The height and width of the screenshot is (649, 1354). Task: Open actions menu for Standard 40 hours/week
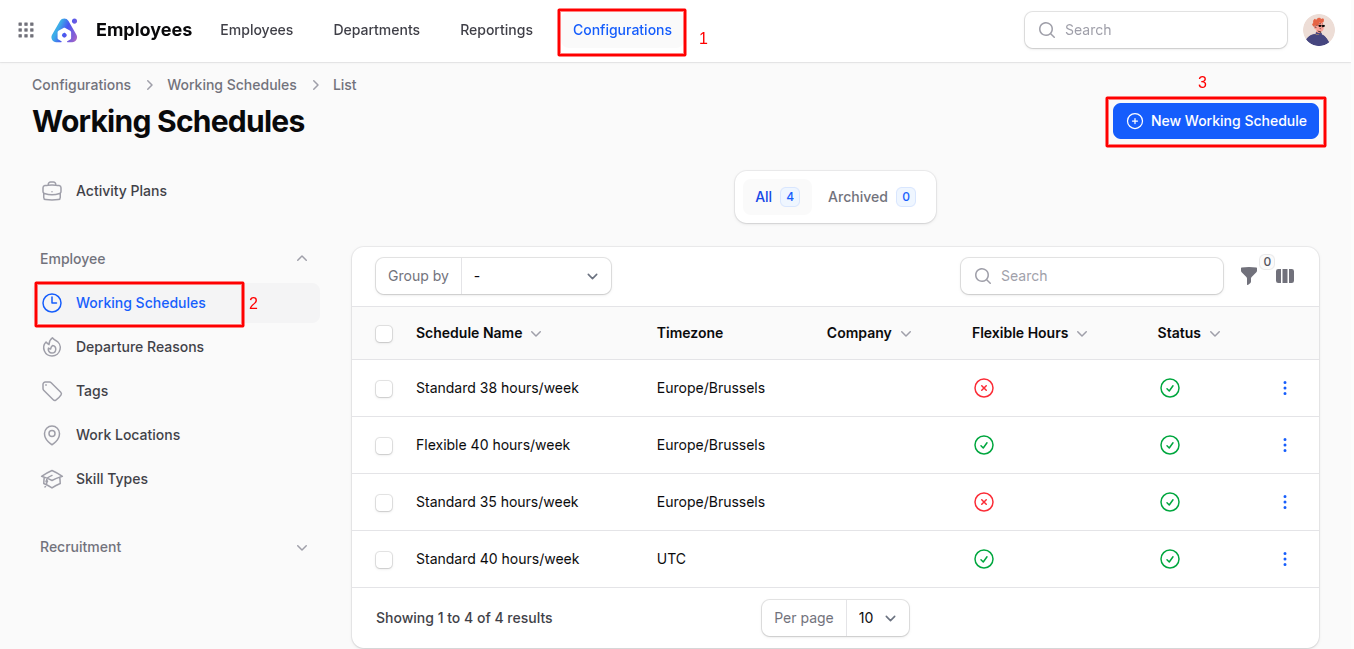1285,559
